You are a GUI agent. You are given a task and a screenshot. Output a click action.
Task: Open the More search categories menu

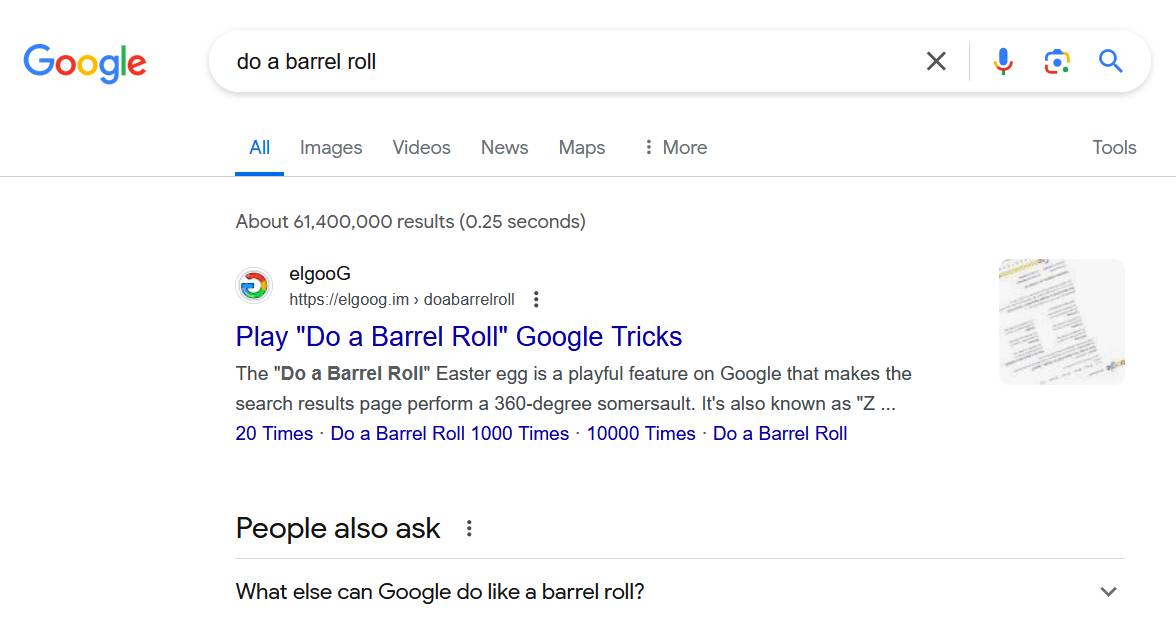pyautogui.click(x=674, y=147)
